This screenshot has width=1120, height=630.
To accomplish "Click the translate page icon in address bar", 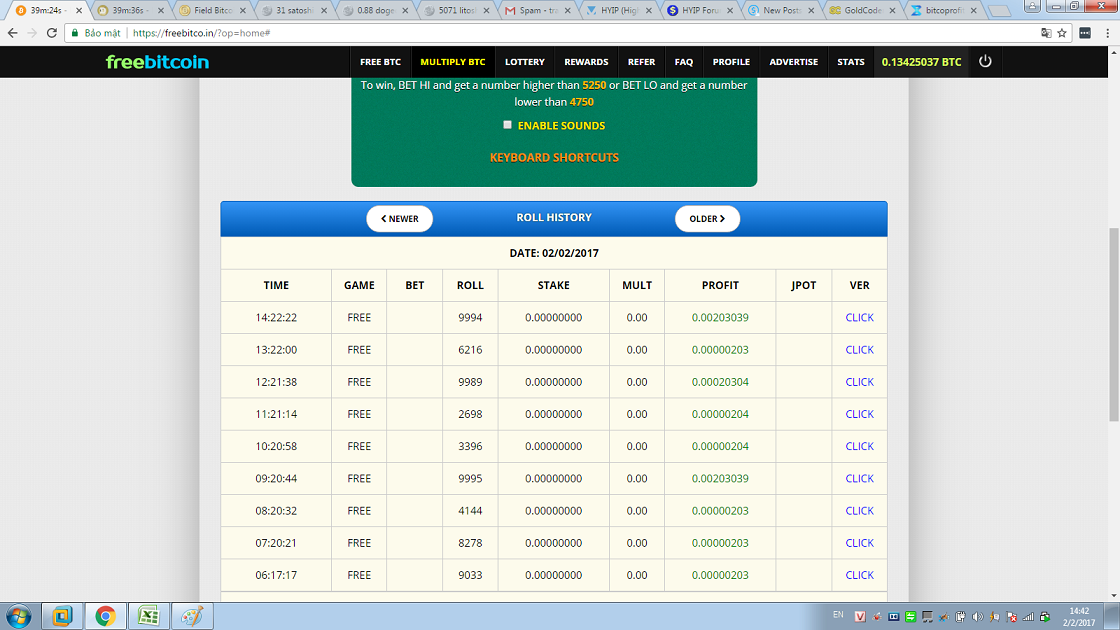I will [1045, 33].
